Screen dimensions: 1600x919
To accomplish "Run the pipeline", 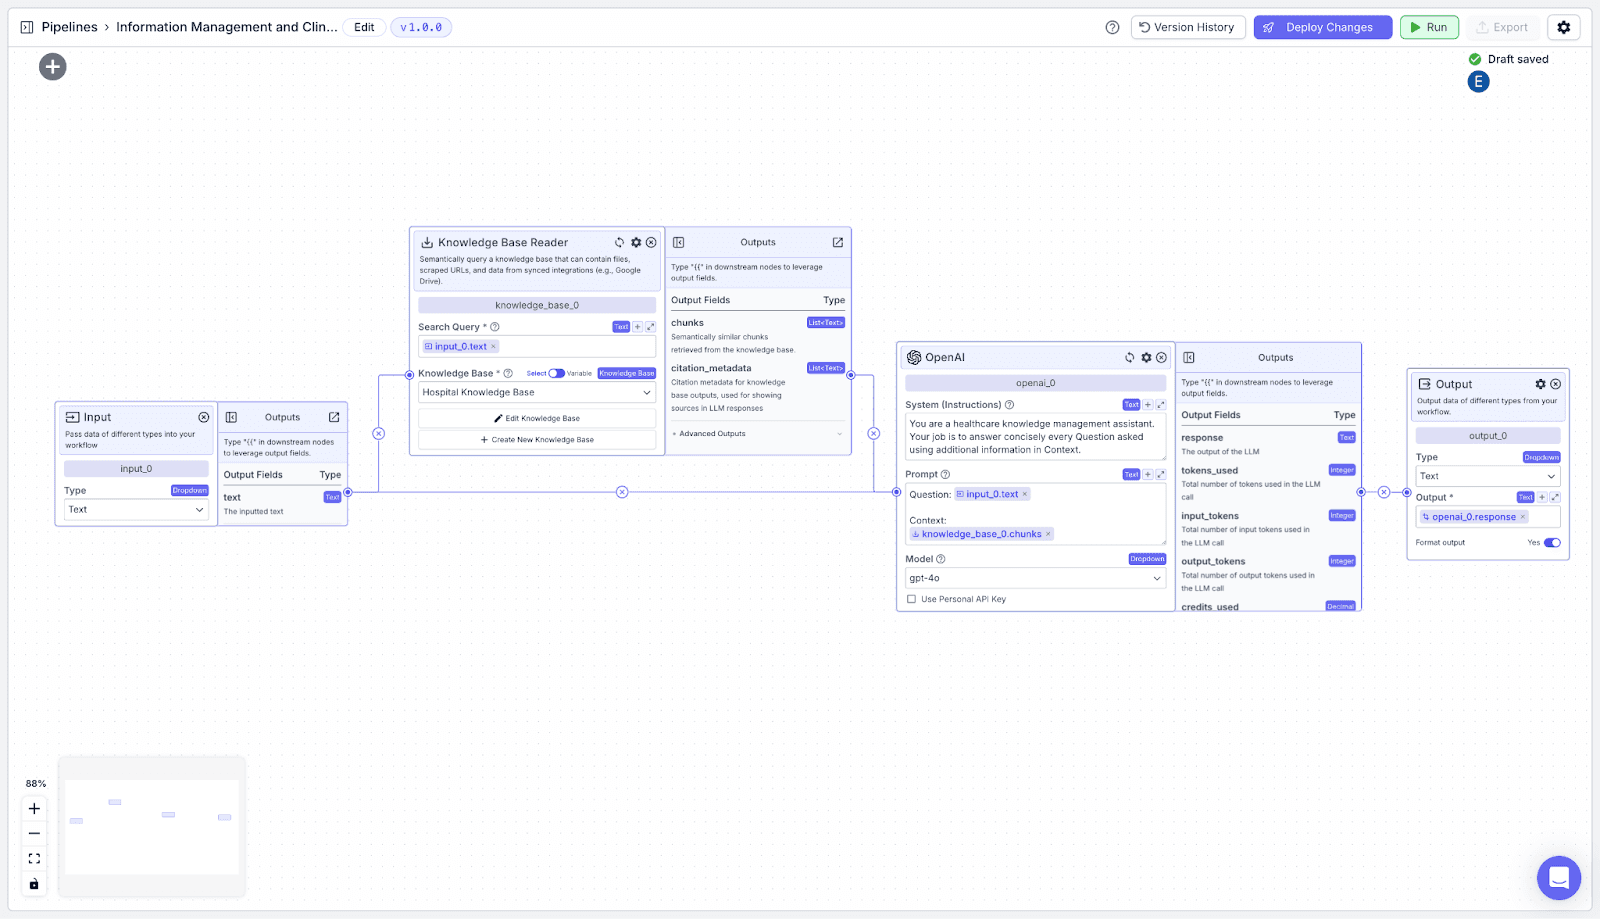I will point(1429,27).
